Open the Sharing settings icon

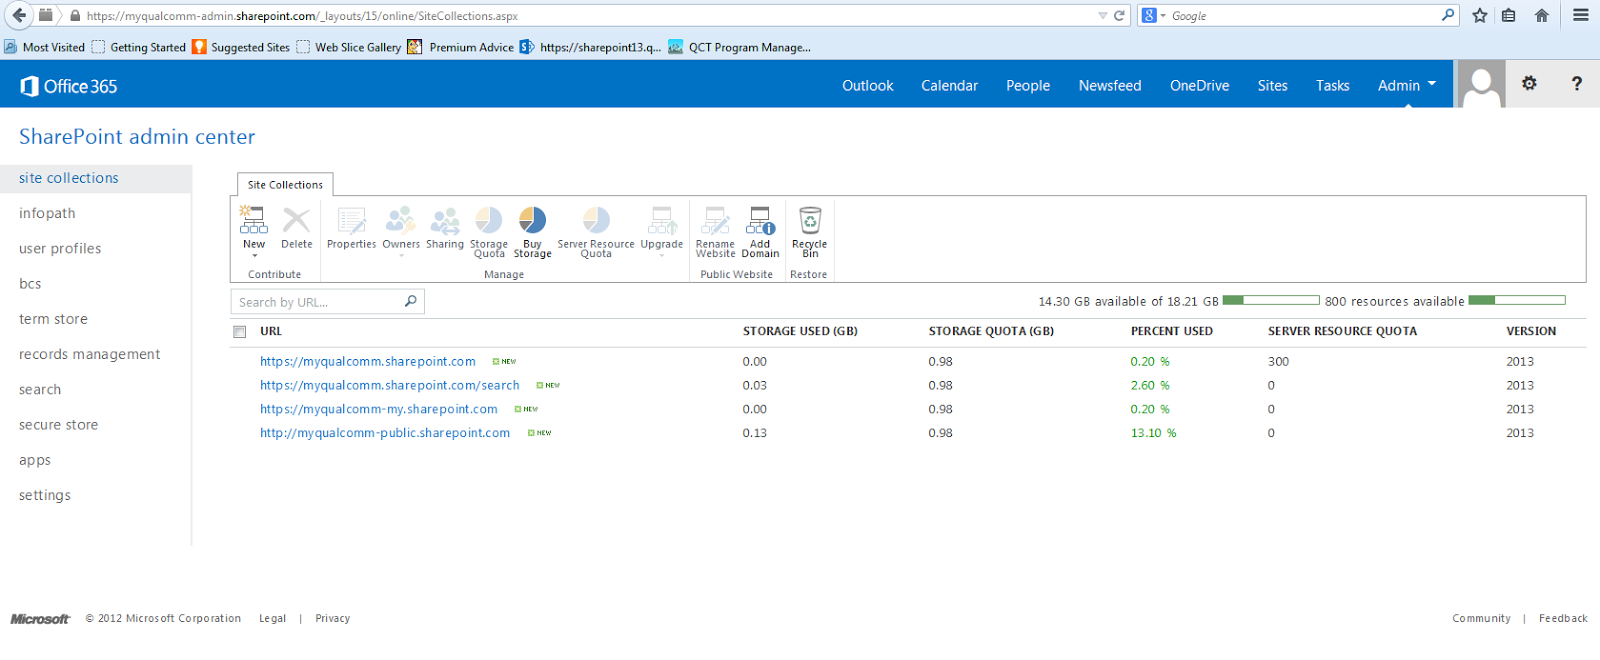click(445, 220)
